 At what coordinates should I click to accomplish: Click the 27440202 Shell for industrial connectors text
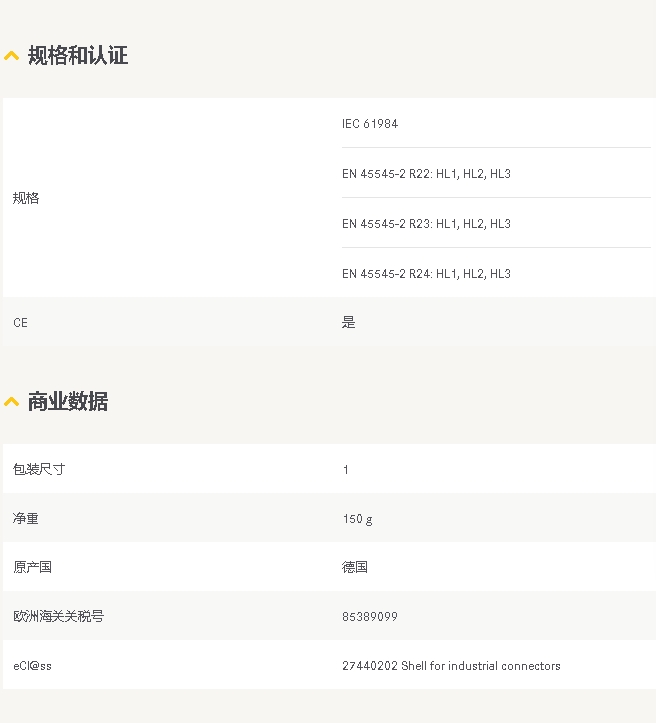[451, 666]
